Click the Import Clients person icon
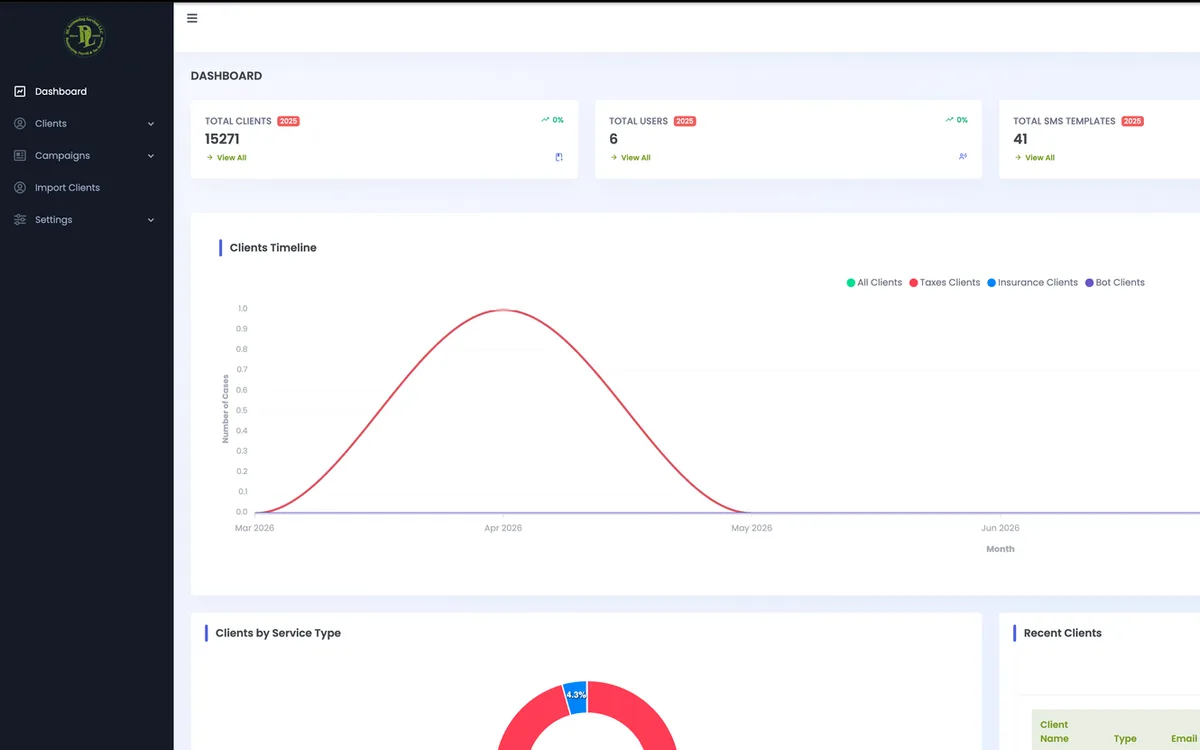 point(20,187)
